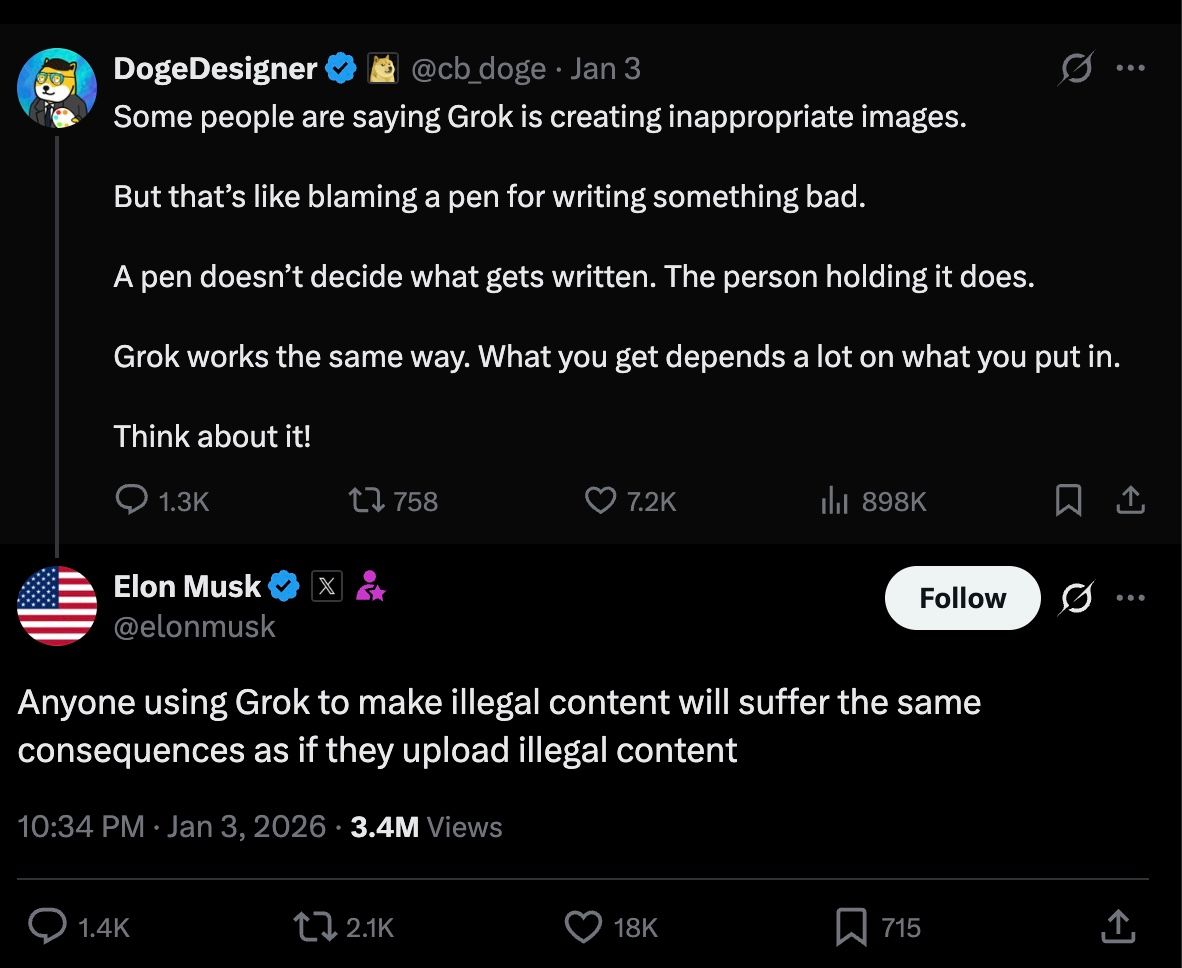This screenshot has width=1182, height=968.
Task: Like DogeDesigner's post
Action: (600, 500)
